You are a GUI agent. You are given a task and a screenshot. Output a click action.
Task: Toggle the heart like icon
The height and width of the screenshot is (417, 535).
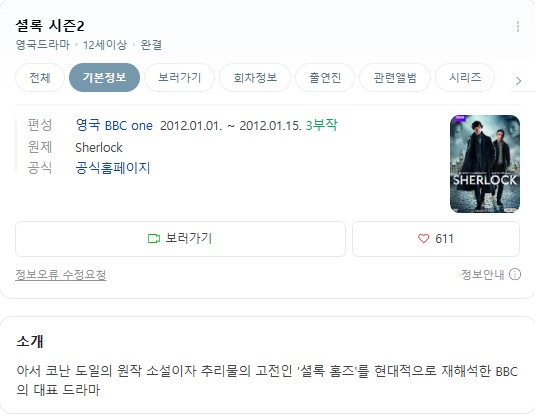coord(423,239)
